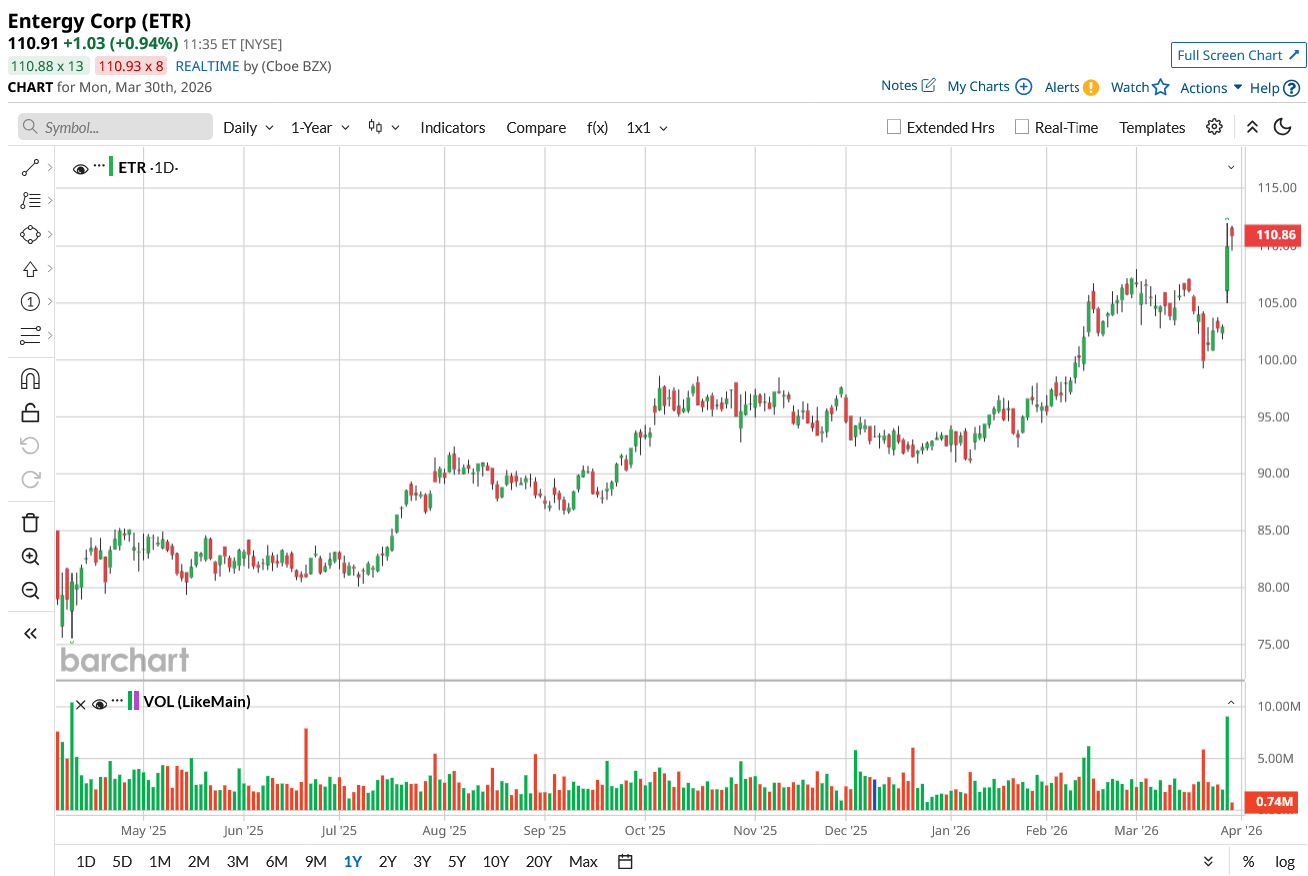
Task: Click the Symbol search field
Action: tap(115, 127)
